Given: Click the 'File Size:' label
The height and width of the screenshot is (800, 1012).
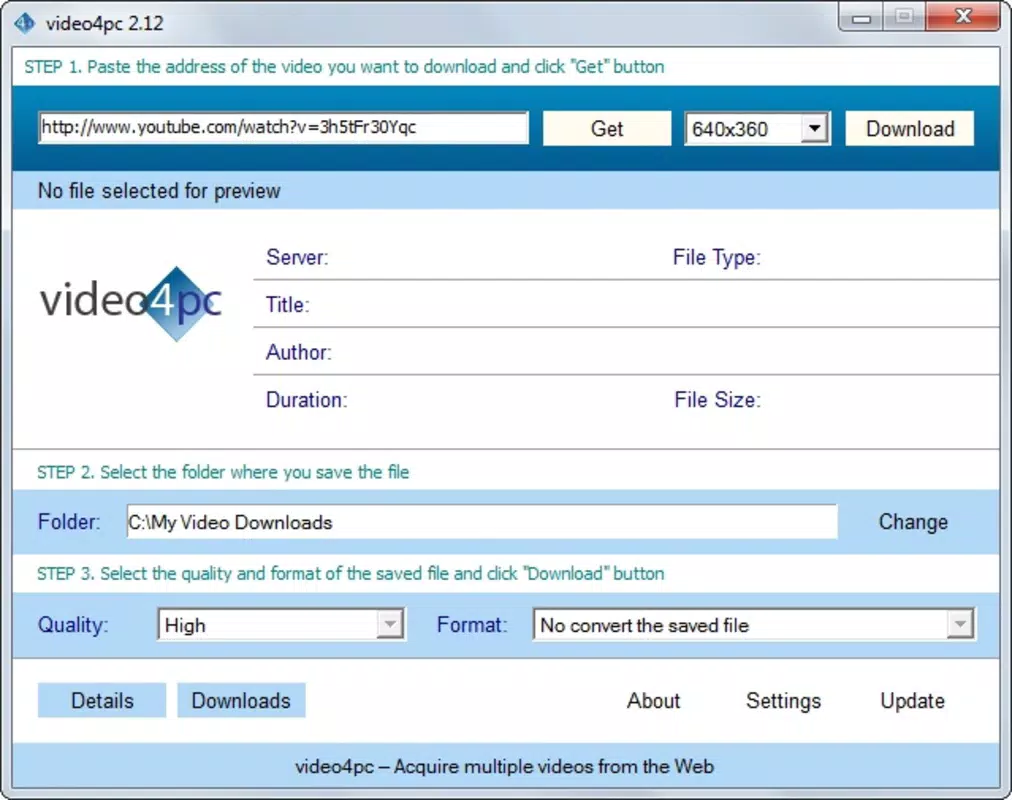Looking at the screenshot, I should click(718, 400).
